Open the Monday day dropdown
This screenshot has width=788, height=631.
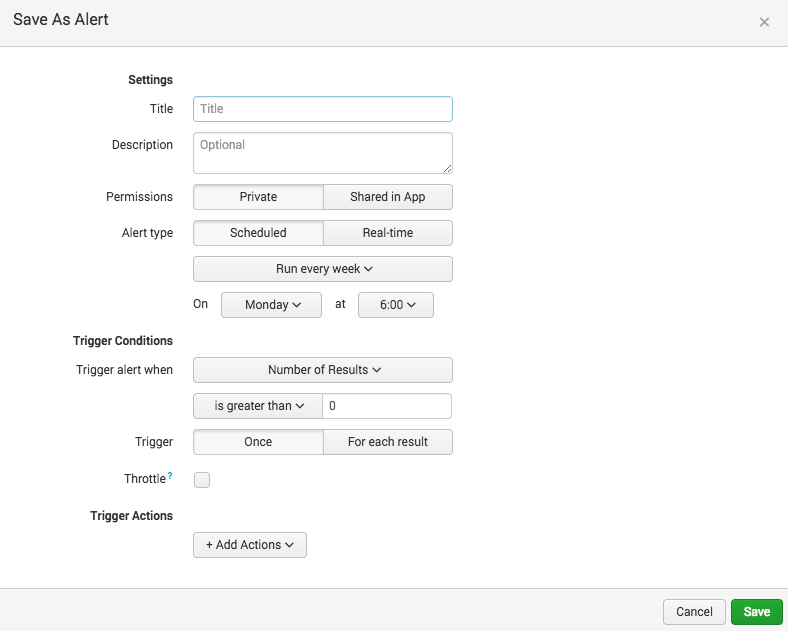click(271, 305)
